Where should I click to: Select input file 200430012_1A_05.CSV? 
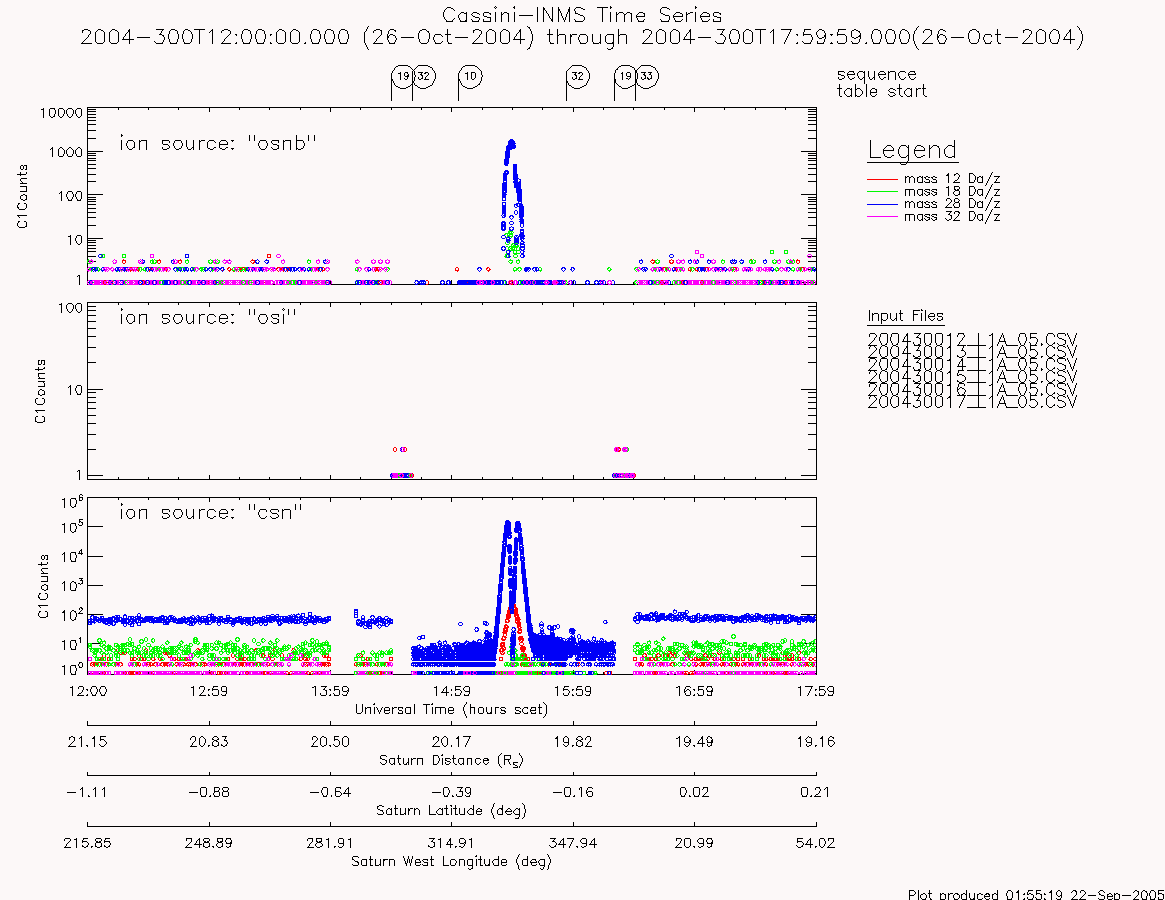(x=972, y=340)
